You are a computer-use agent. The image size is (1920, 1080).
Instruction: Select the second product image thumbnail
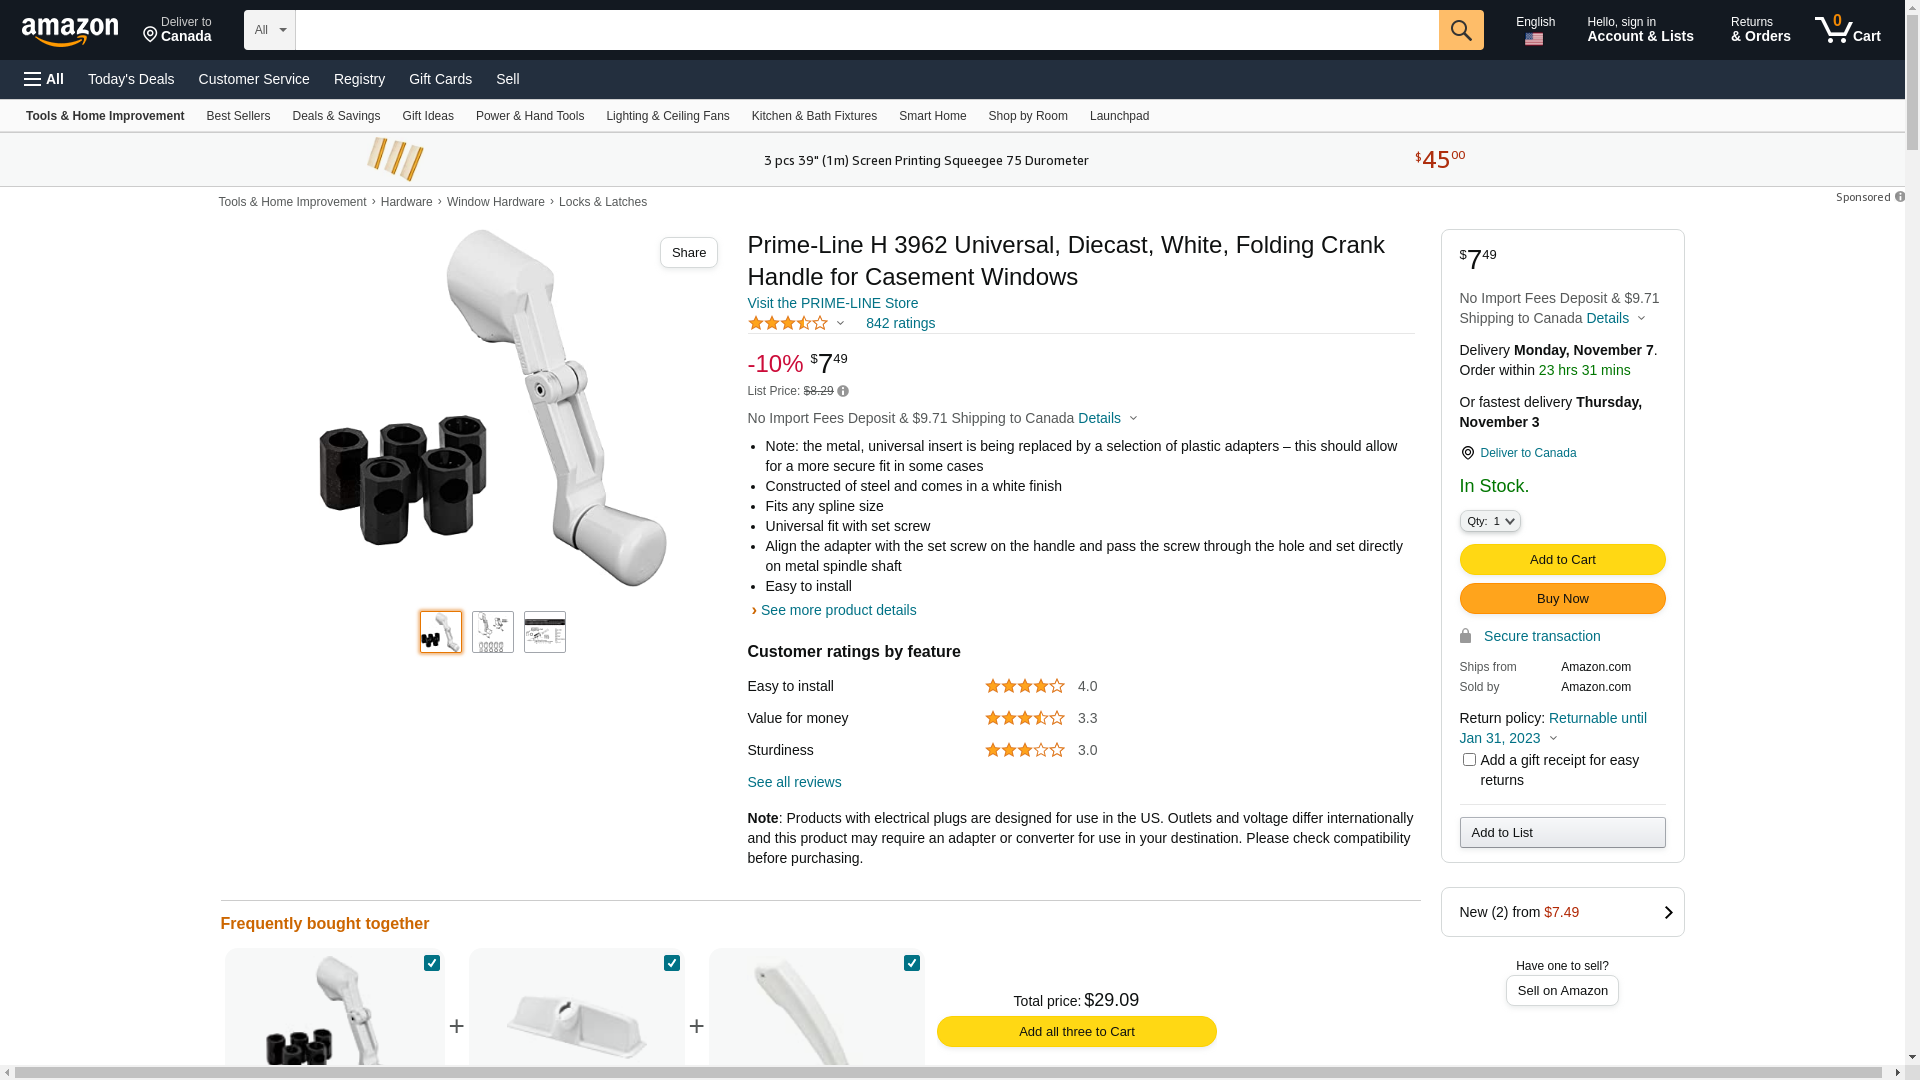(493, 632)
